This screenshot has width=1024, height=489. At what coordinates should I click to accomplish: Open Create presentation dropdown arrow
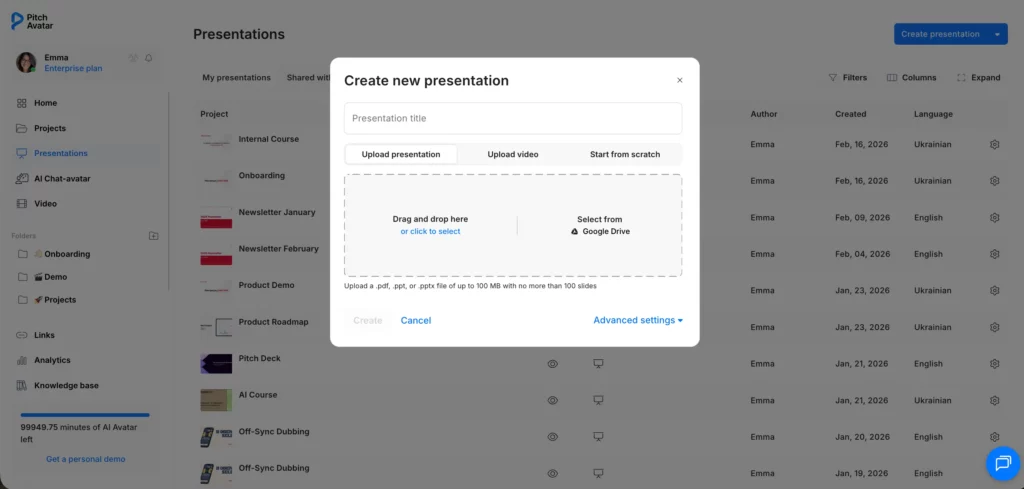coord(997,34)
